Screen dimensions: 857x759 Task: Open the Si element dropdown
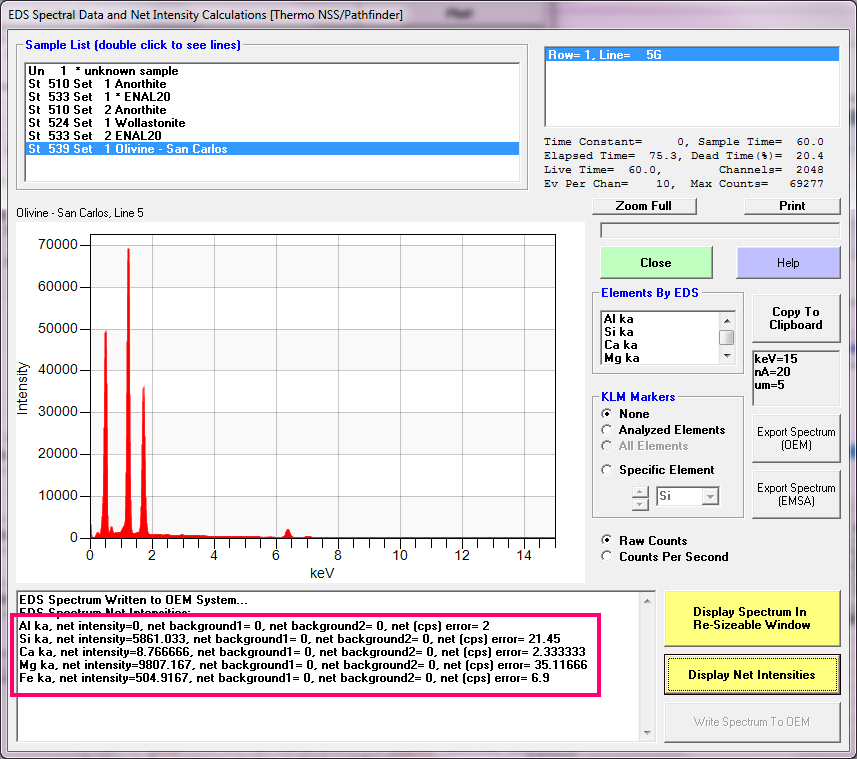pyautogui.click(x=710, y=496)
